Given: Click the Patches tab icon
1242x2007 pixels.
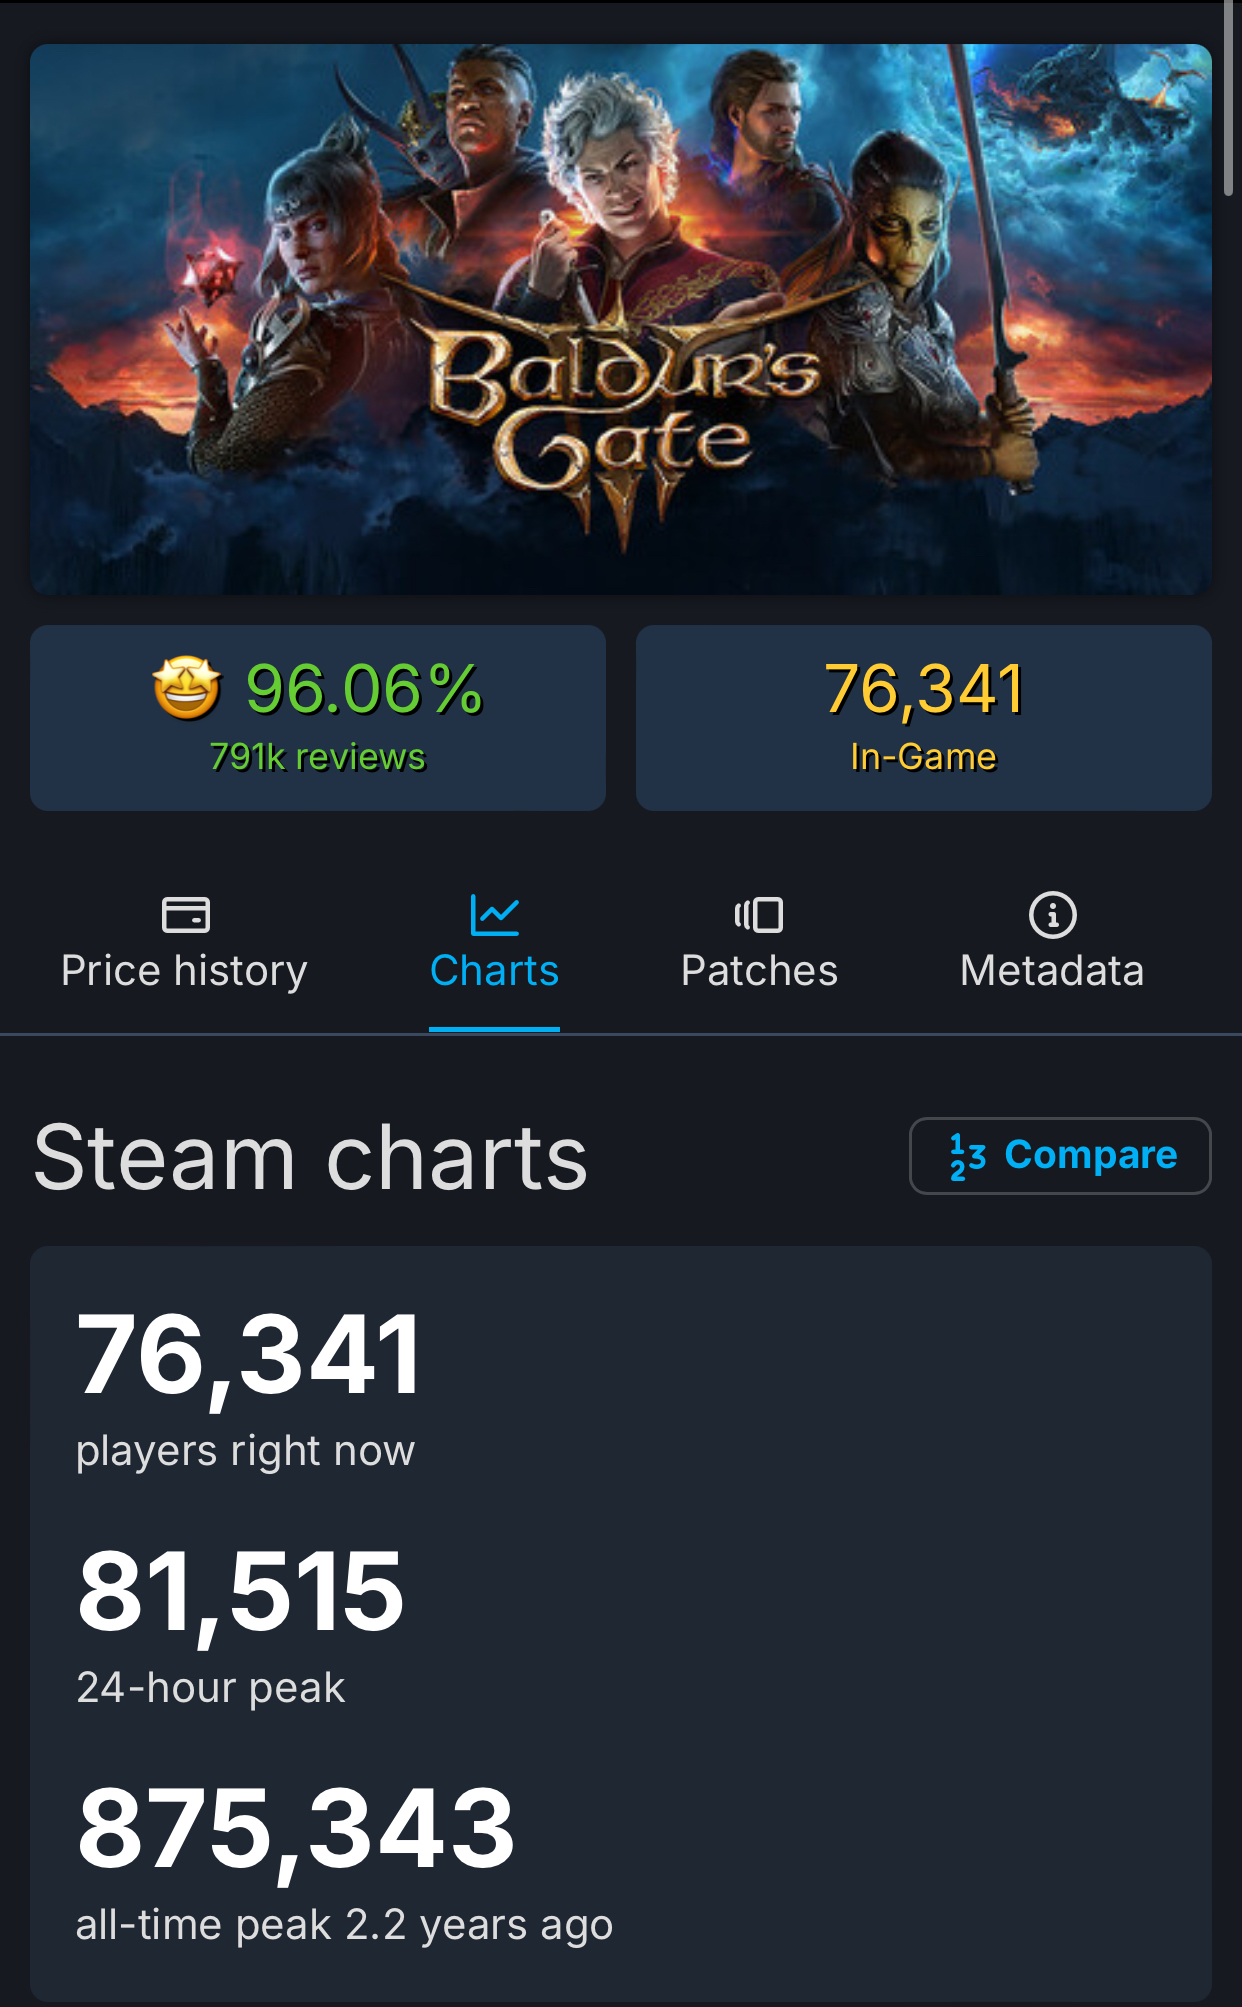Looking at the screenshot, I should pyautogui.click(x=759, y=914).
